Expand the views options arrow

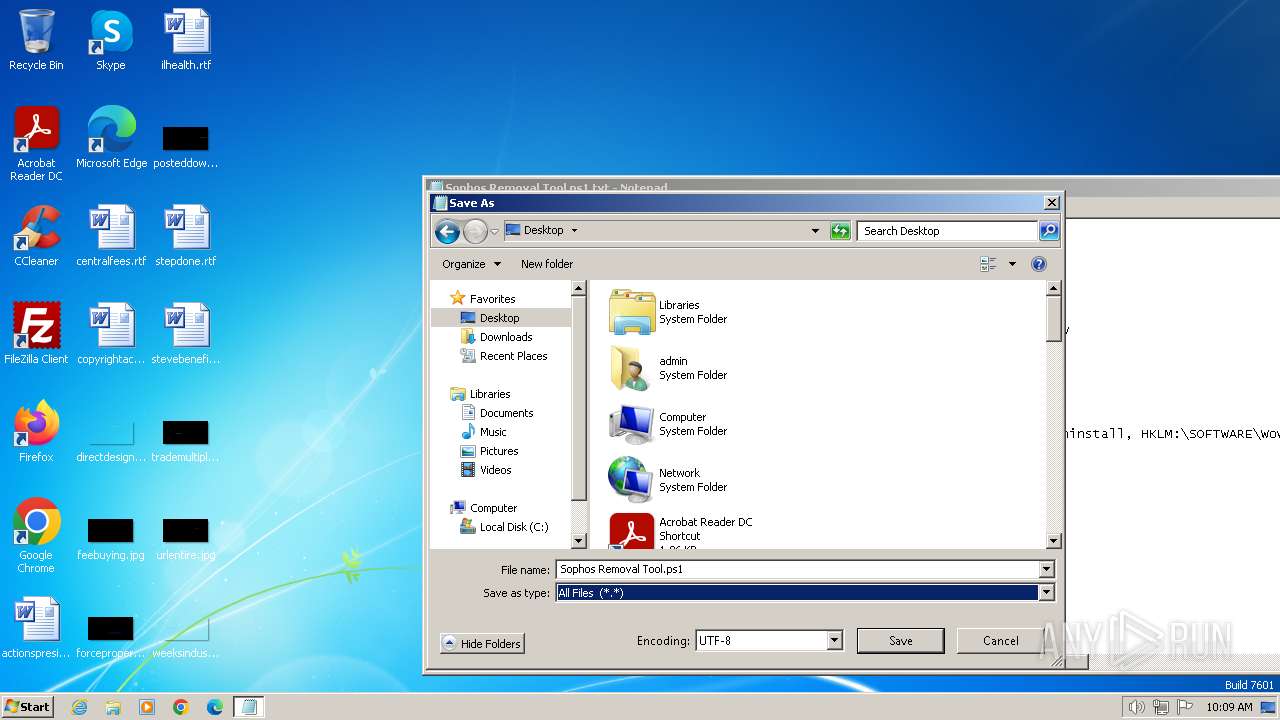tap(1012, 264)
